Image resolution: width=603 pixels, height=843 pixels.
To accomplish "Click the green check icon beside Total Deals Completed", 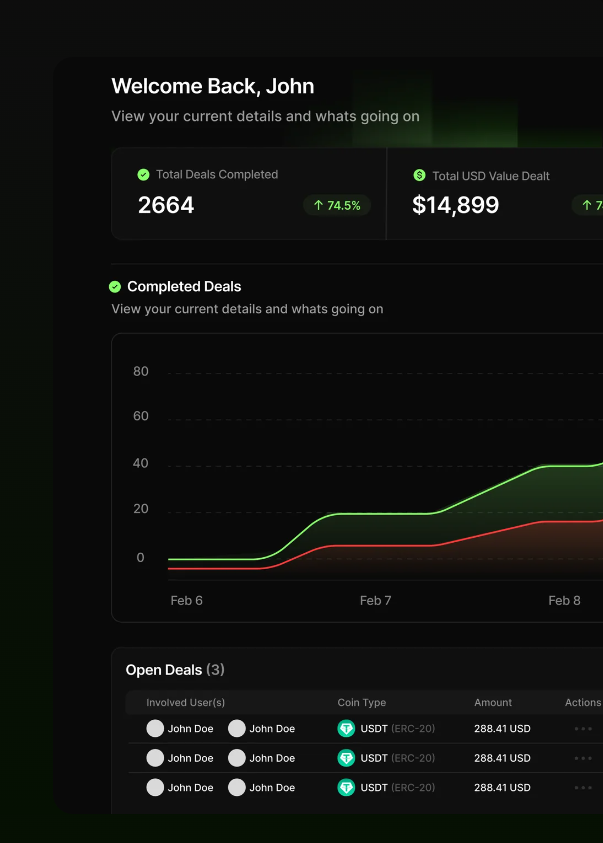I will coord(143,175).
